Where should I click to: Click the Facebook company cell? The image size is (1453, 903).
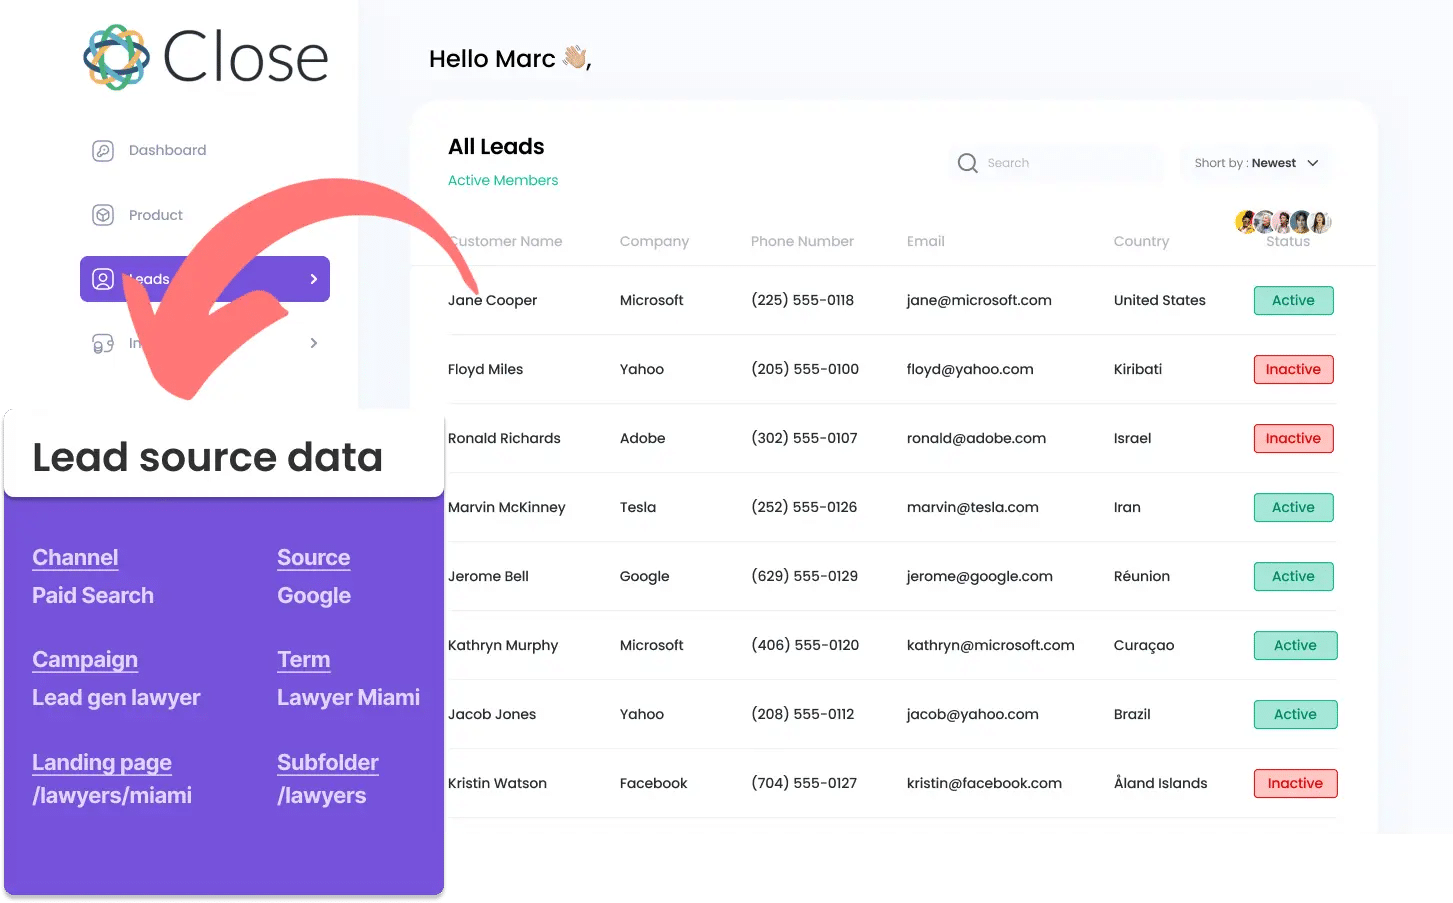(653, 783)
